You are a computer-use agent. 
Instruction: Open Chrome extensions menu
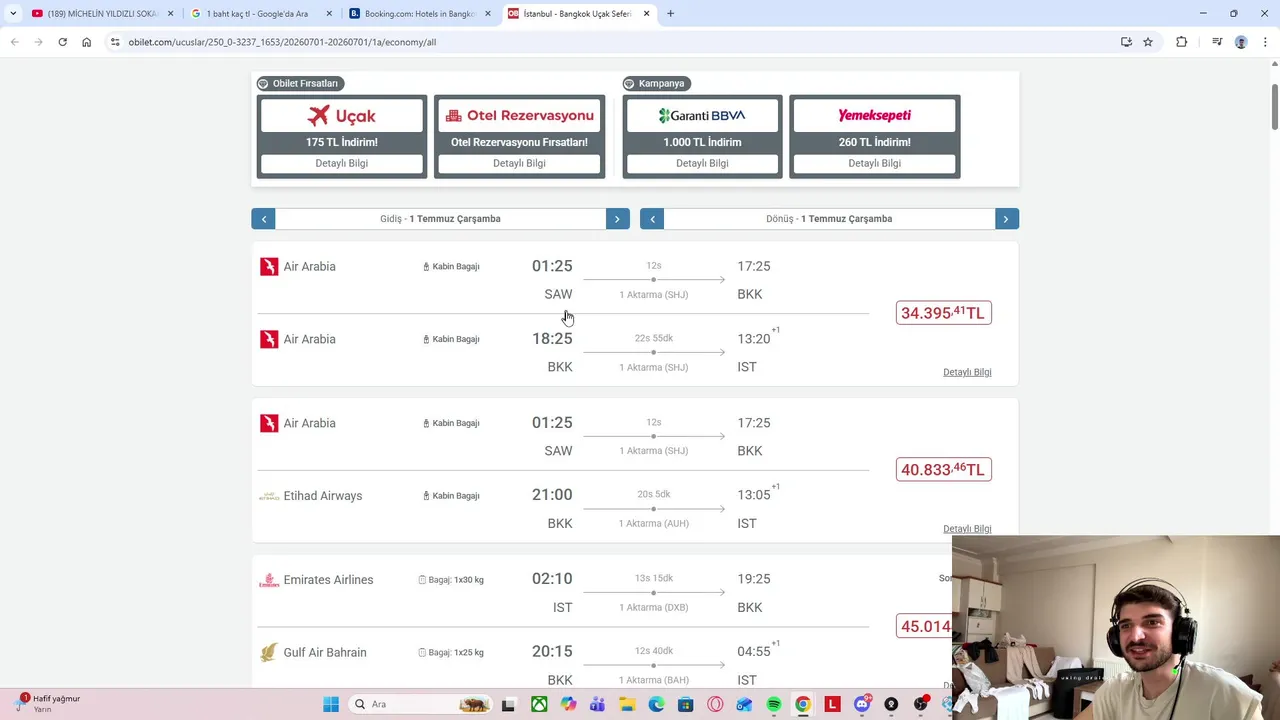[1181, 42]
